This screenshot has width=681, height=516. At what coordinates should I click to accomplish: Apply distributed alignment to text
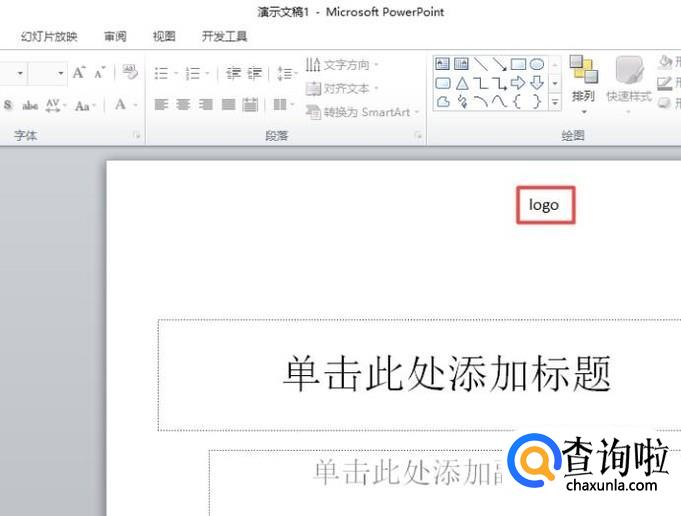(250, 105)
